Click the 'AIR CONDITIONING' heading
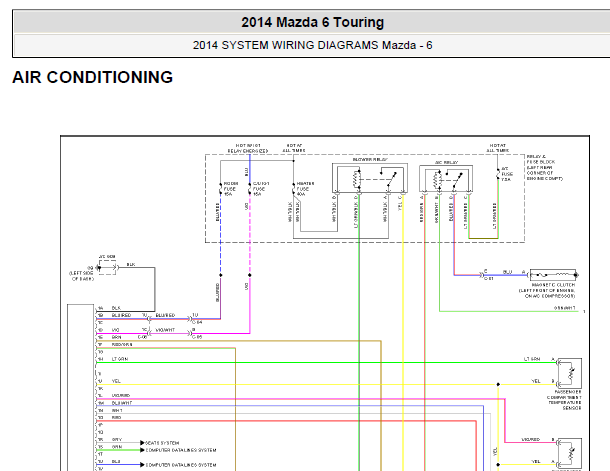 [x=93, y=77]
